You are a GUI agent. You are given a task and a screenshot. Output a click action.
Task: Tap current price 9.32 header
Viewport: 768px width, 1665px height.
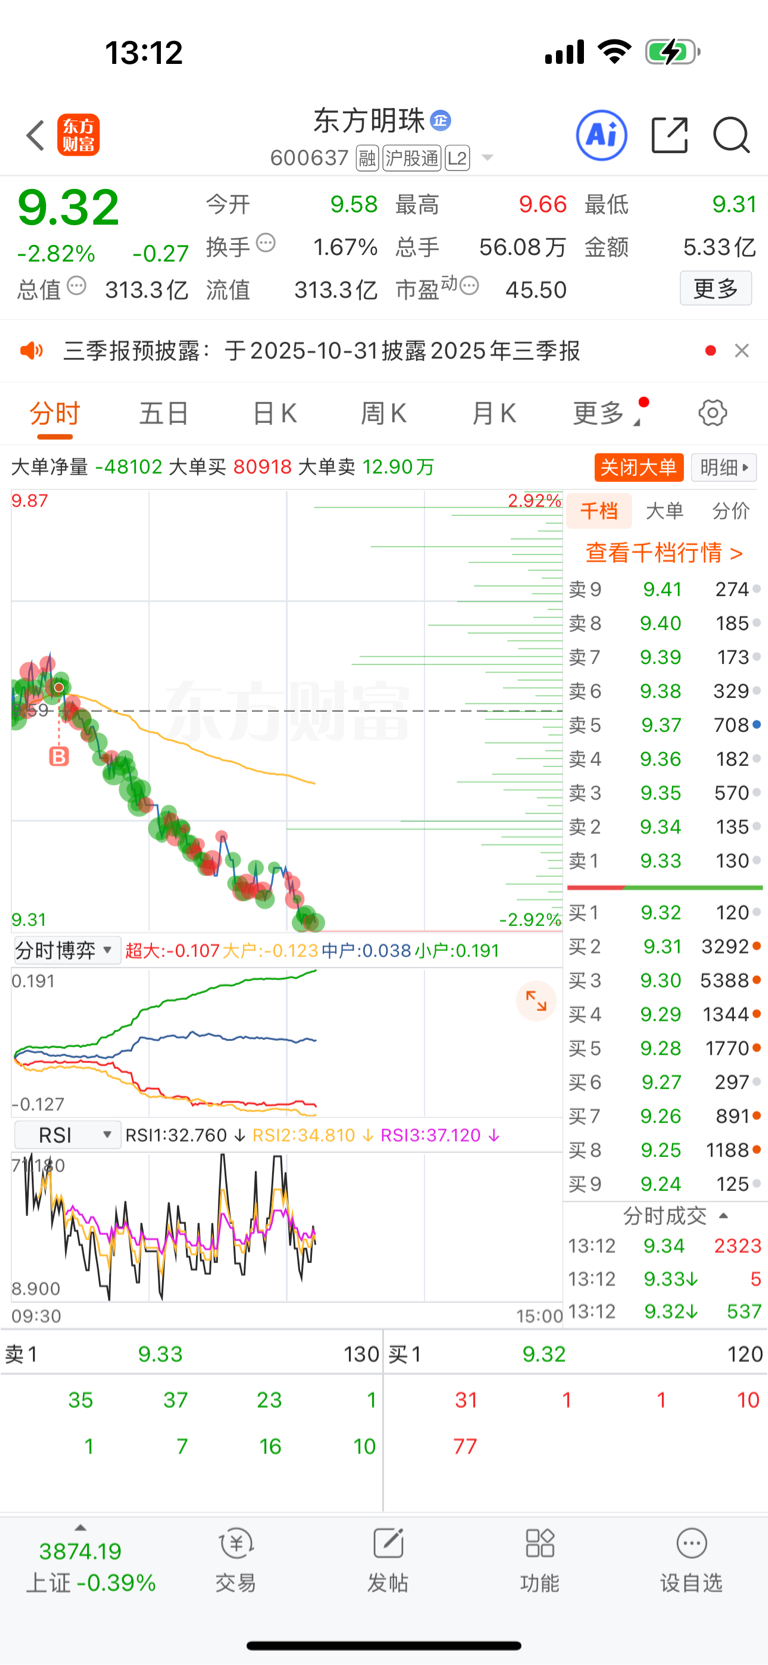point(68,208)
